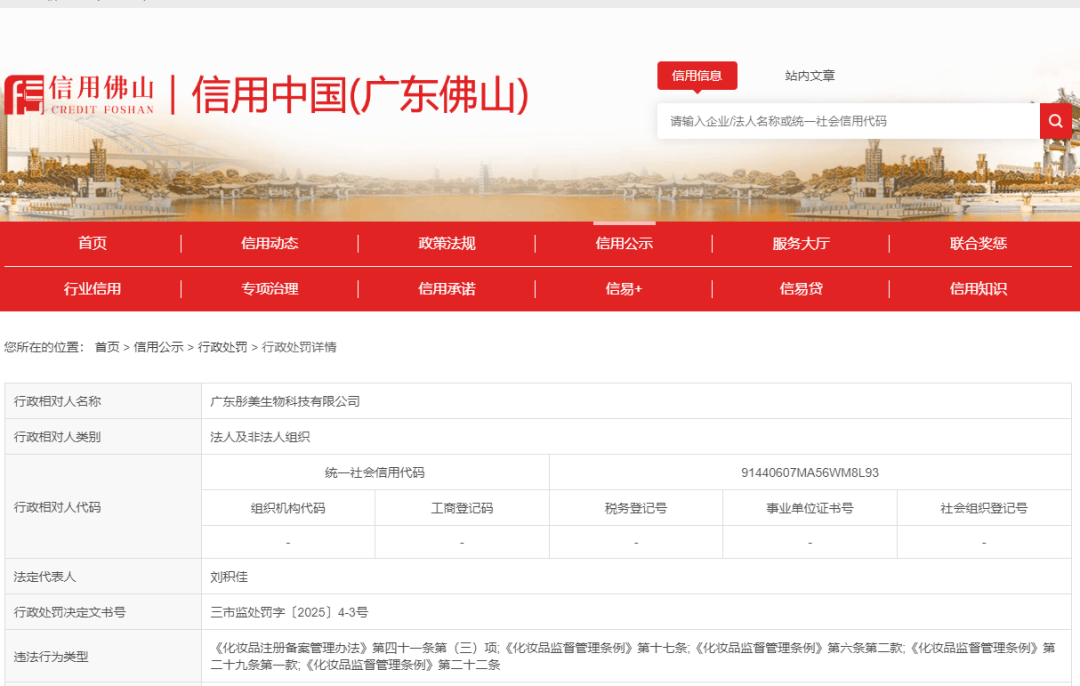1080x686 pixels.
Task: Click the 违法行为类型 label
Action: pos(51,657)
